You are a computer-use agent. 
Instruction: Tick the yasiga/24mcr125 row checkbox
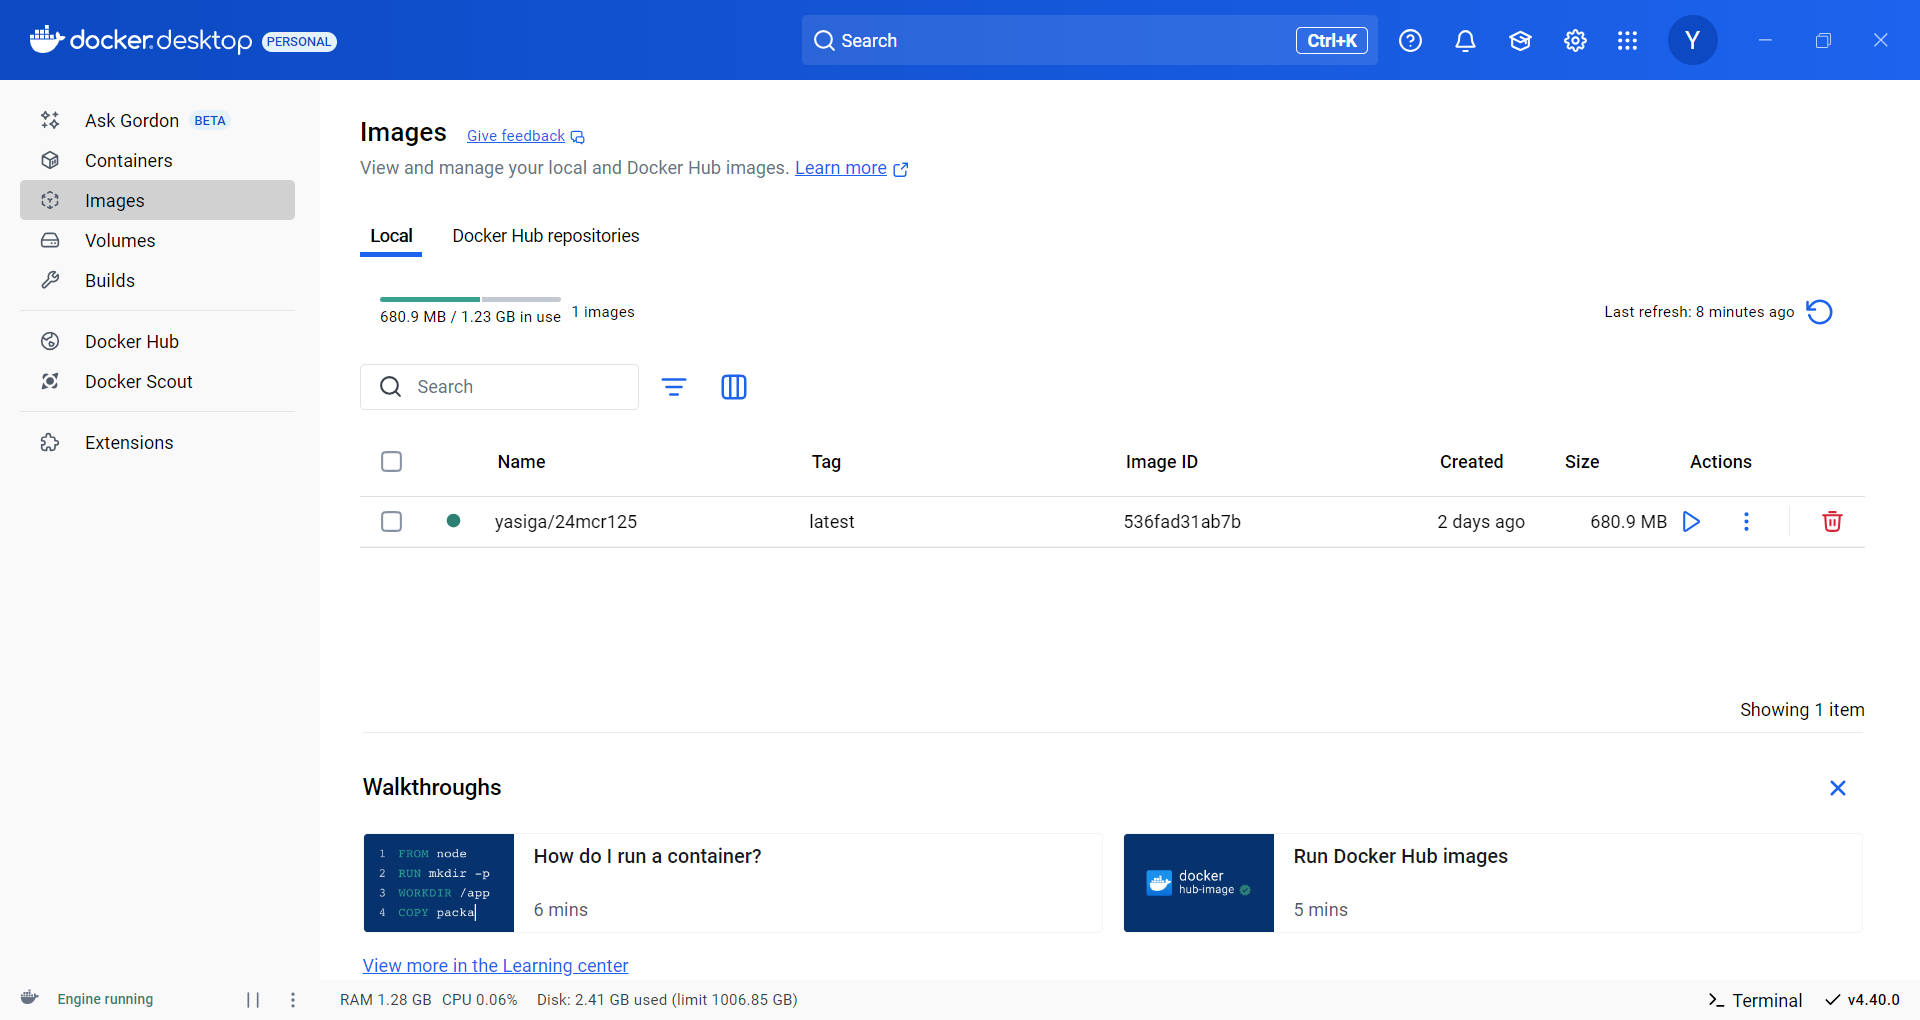click(391, 521)
